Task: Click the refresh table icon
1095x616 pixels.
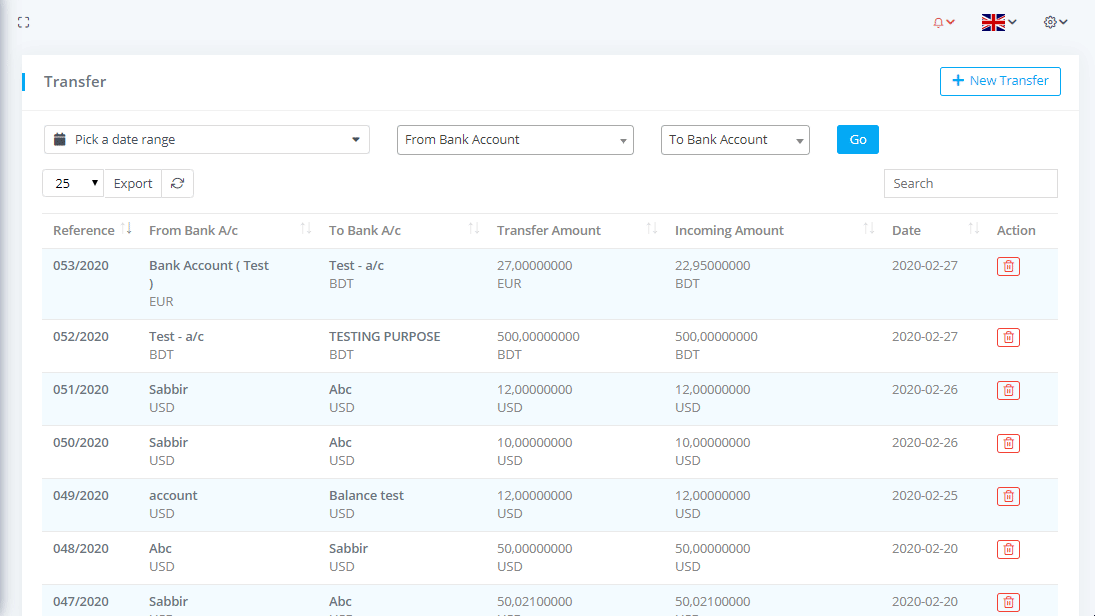Action: [x=178, y=184]
